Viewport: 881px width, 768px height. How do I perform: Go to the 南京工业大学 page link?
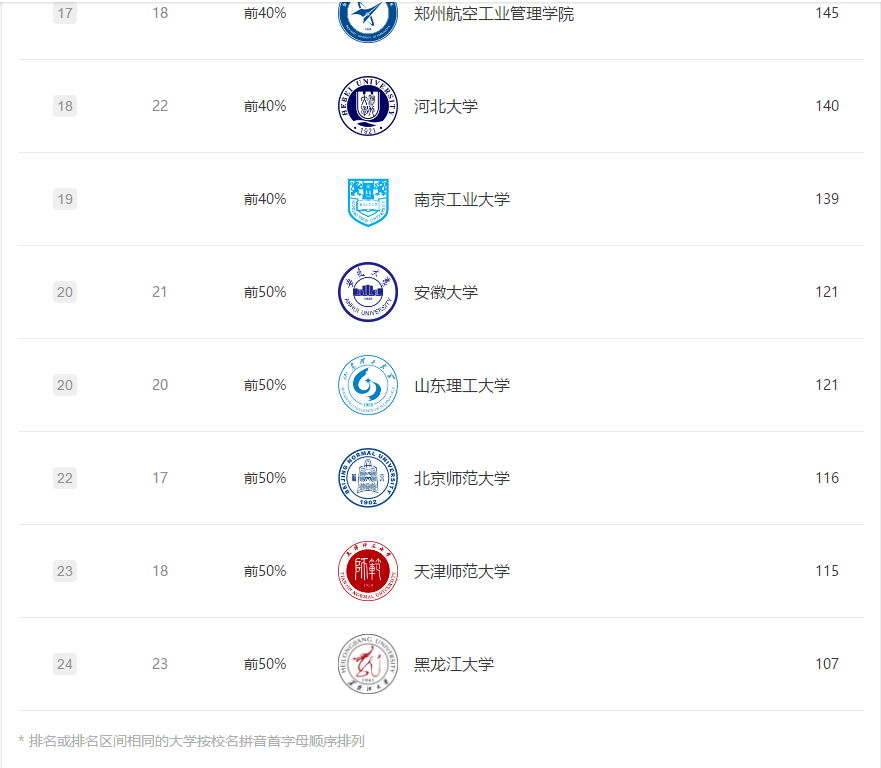coord(462,199)
